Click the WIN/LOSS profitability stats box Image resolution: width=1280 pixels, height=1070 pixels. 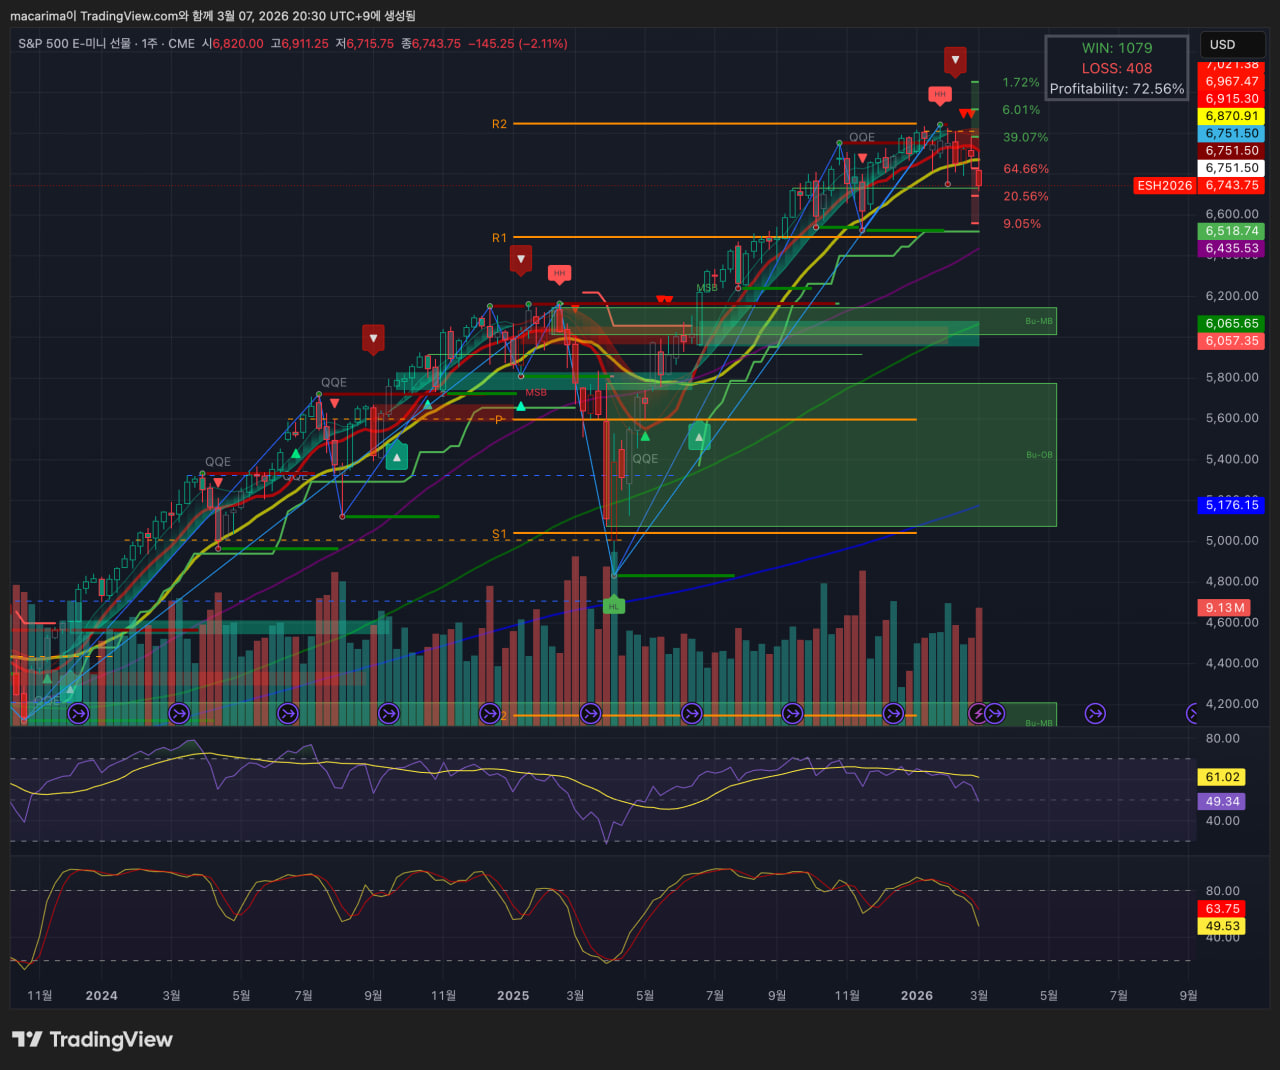tap(1116, 68)
